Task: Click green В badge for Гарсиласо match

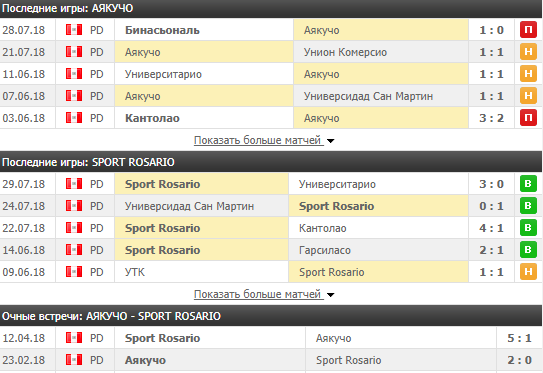Action: (528, 250)
